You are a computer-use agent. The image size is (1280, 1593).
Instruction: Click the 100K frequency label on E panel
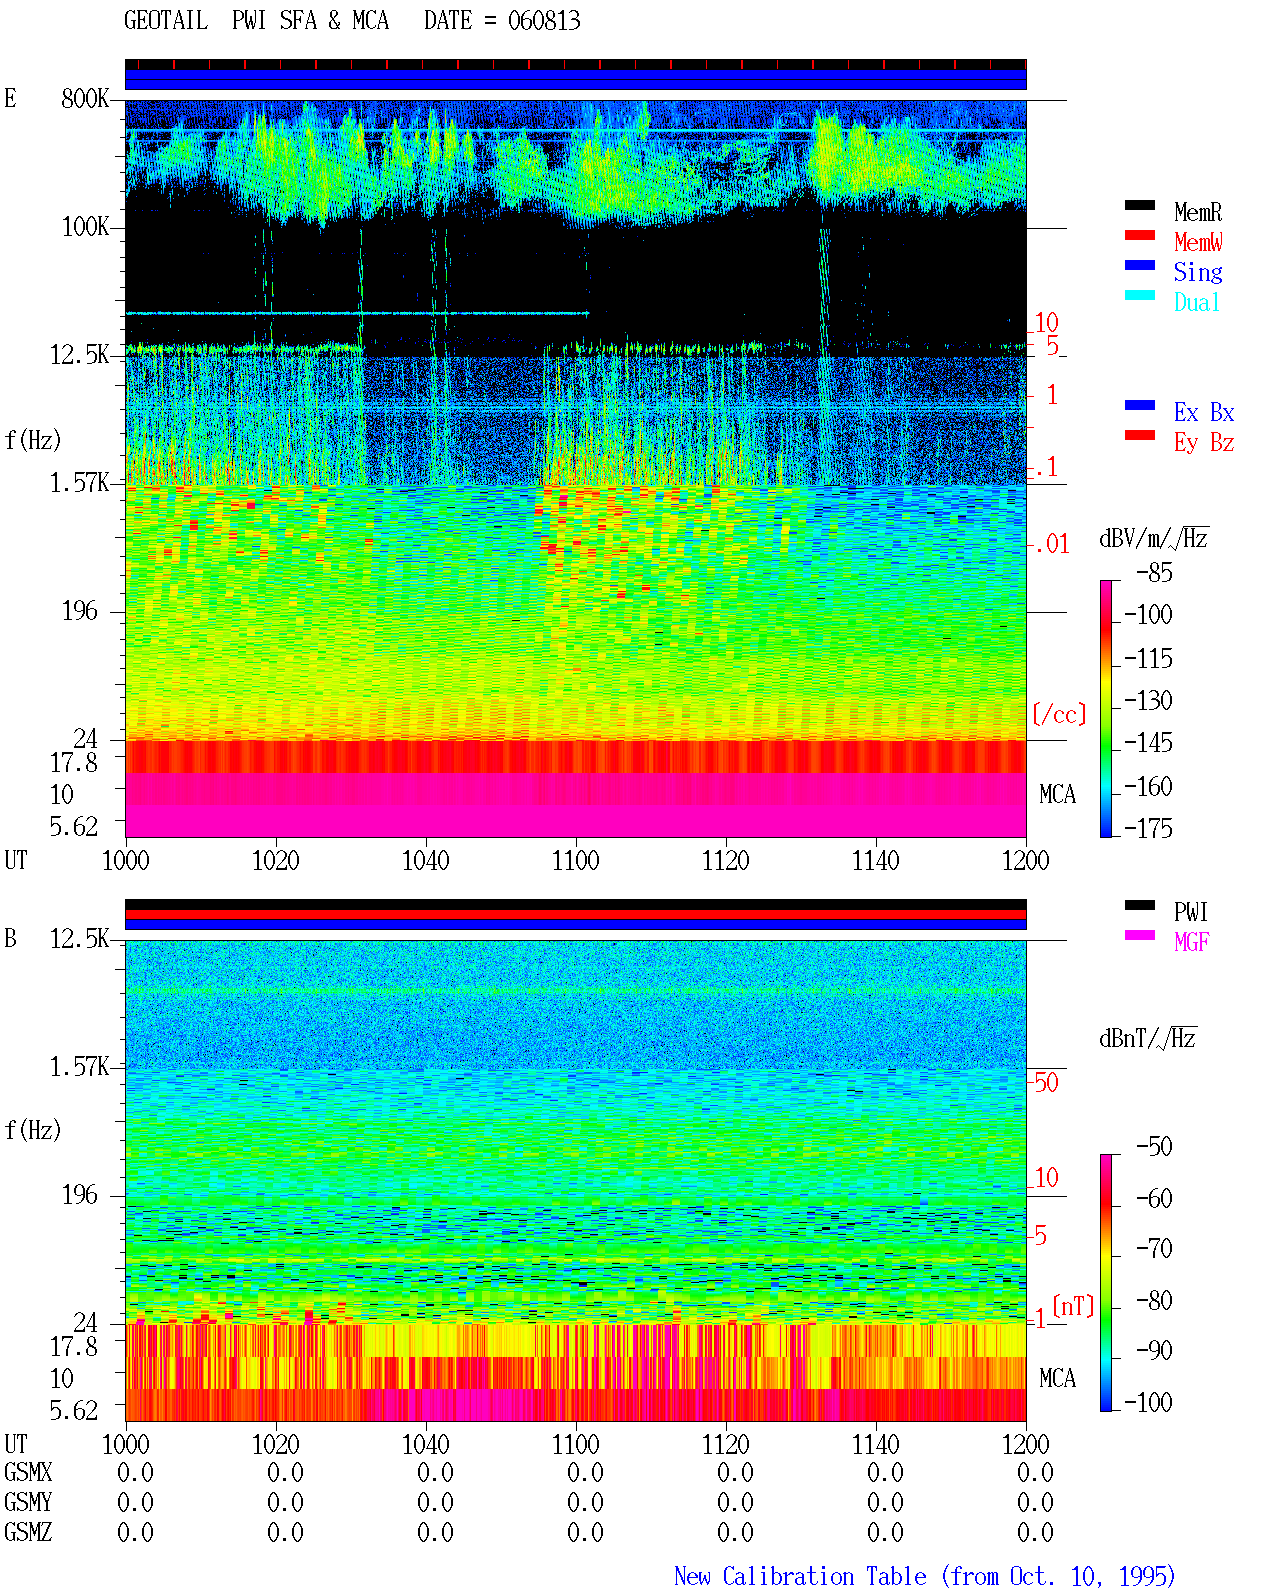85,226
